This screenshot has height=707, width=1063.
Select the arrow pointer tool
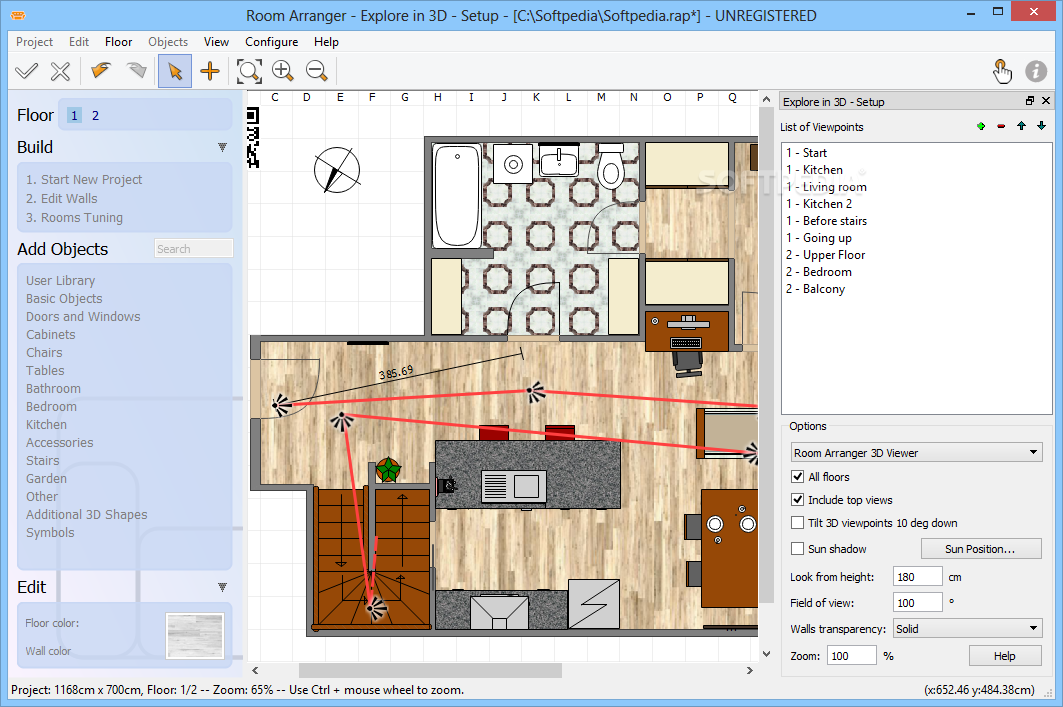tap(175, 71)
